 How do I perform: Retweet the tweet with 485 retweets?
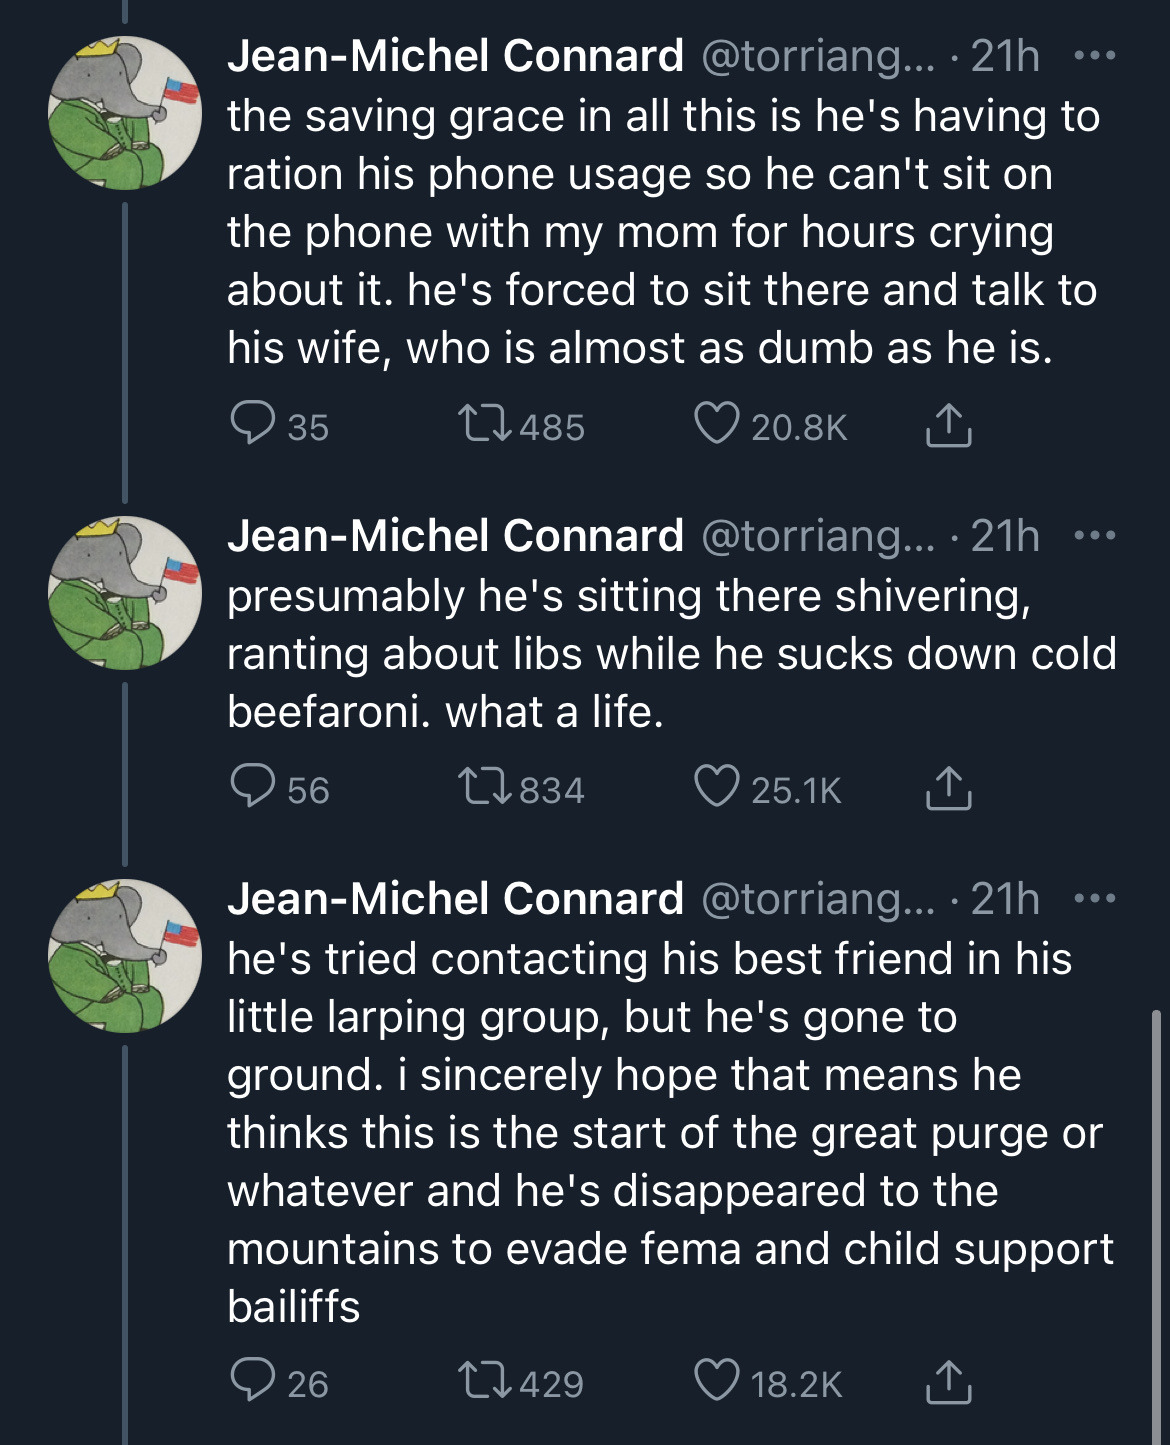pos(485,424)
